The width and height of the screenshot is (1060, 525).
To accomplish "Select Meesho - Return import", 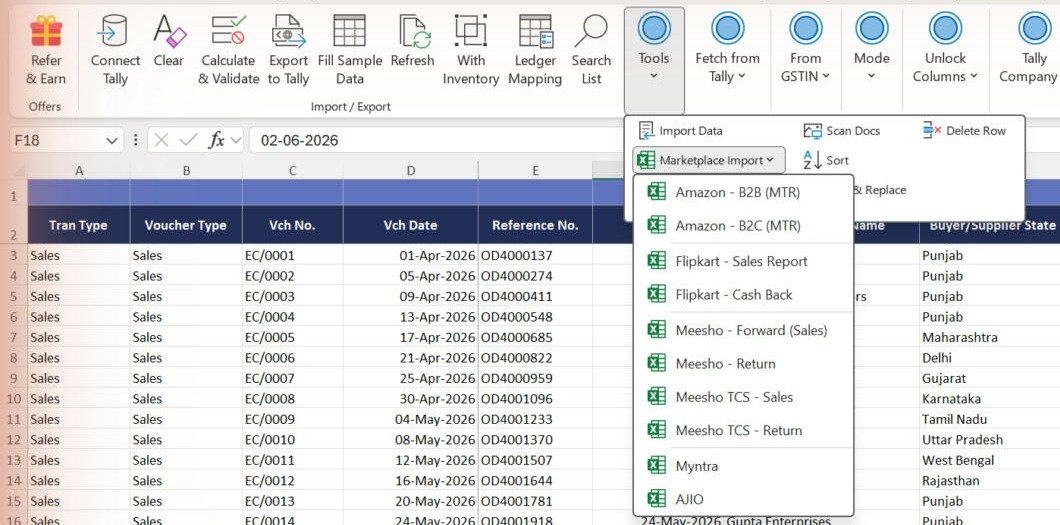I will pos(743,364).
